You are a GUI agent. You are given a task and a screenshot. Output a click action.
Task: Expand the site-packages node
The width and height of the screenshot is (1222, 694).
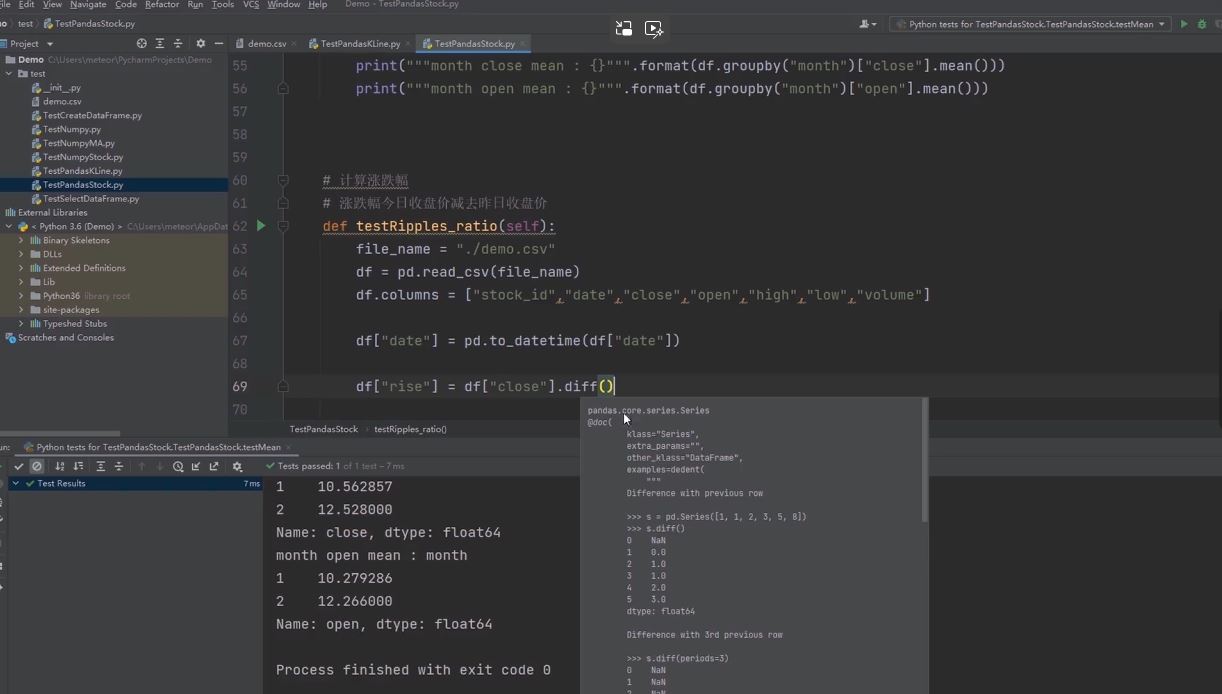[21, 310]
